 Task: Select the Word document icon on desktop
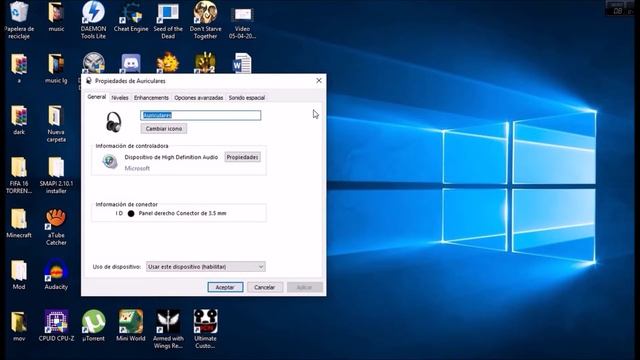tap(242, 63)
